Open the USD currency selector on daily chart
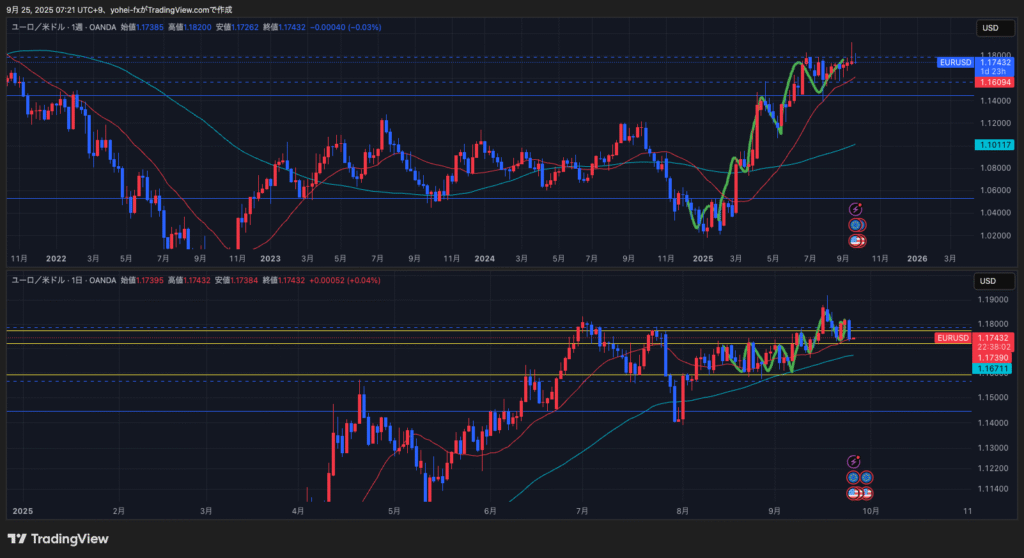The image size is (1024, 558). [990, 280]
